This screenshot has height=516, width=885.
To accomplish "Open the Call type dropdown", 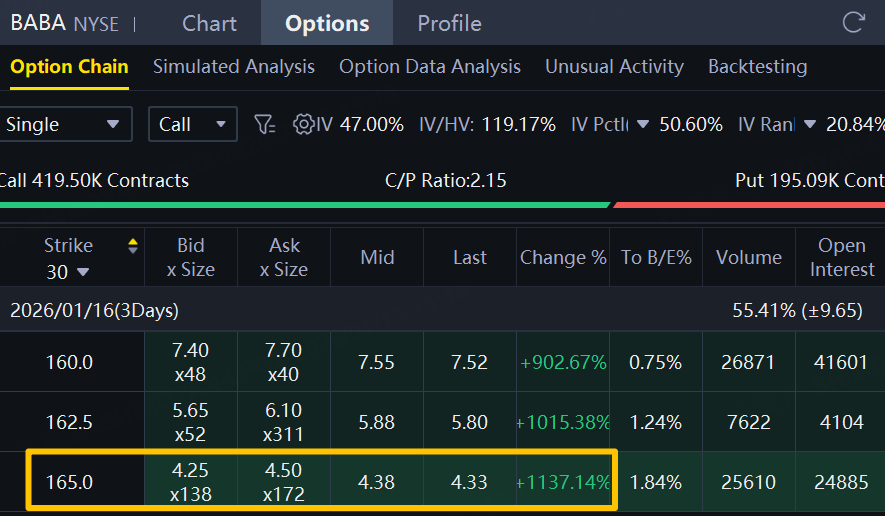I will (x=192, y=124).
